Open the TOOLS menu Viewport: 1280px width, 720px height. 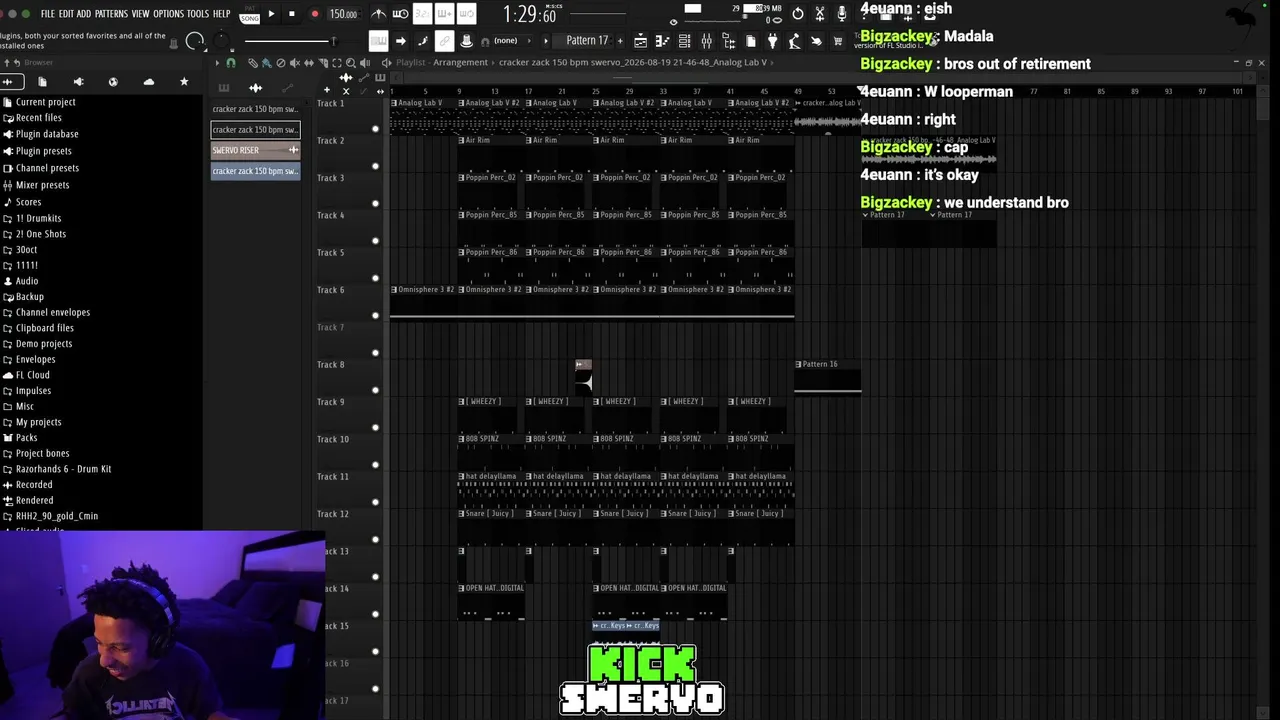pos(198,14)
